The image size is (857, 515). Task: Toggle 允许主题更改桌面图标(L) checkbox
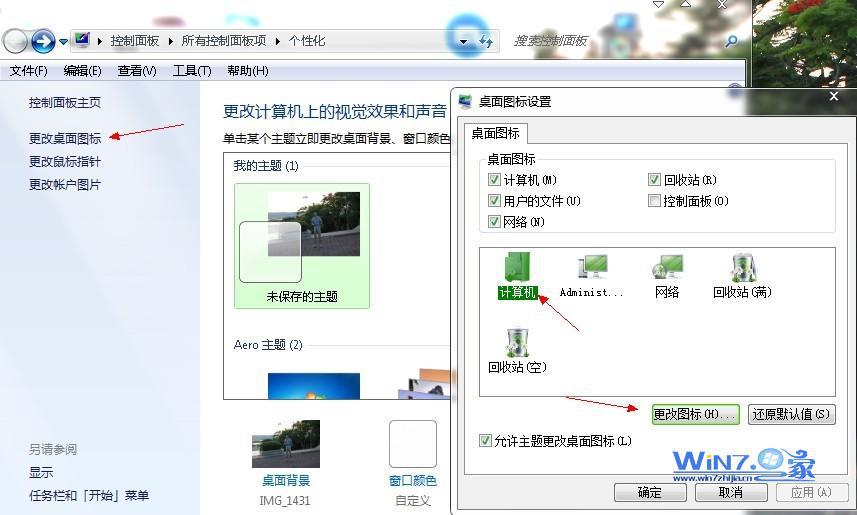(485, 440)
